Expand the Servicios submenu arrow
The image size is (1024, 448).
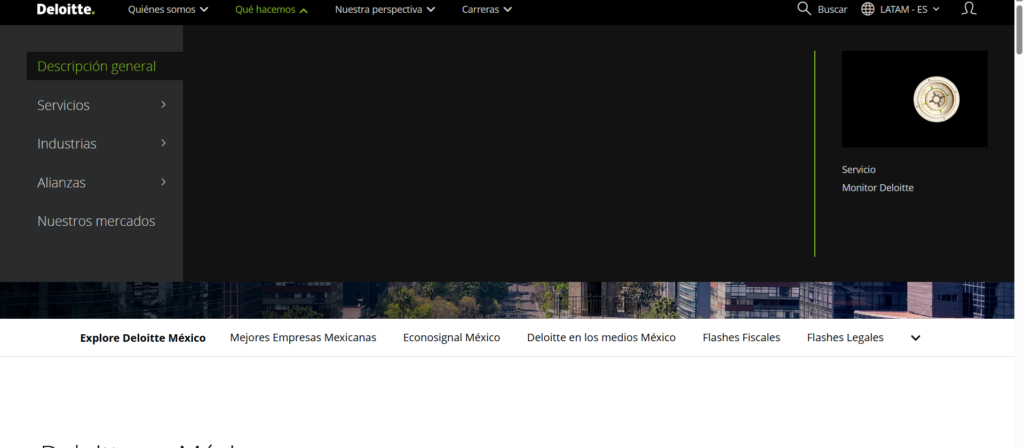click(163, 104)
